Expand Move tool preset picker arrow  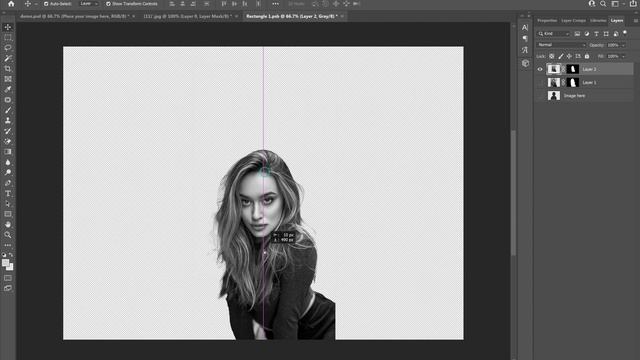click(x=36, y=4)
